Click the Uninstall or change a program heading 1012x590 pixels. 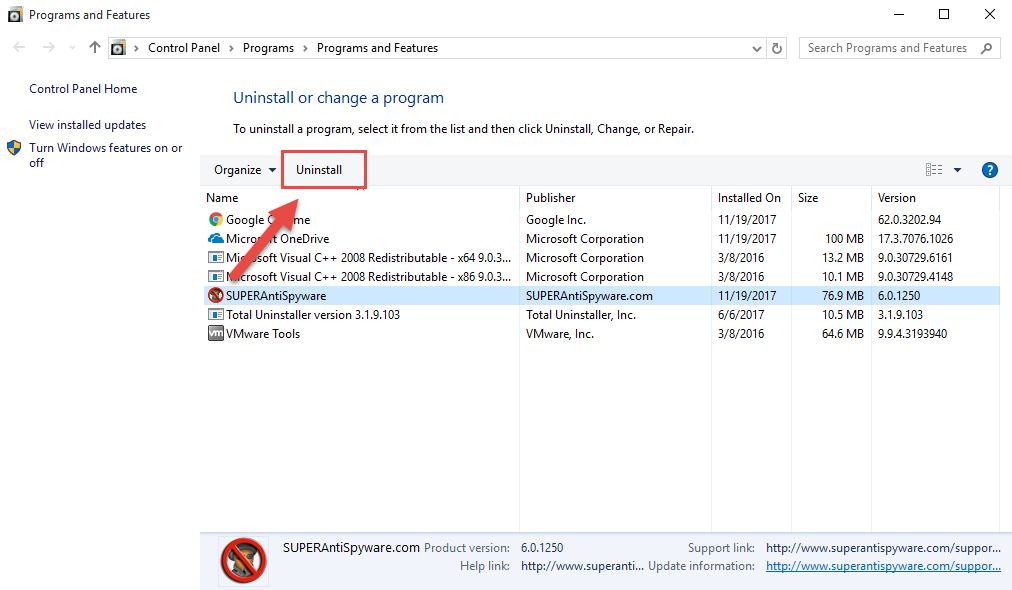(339, 97)
